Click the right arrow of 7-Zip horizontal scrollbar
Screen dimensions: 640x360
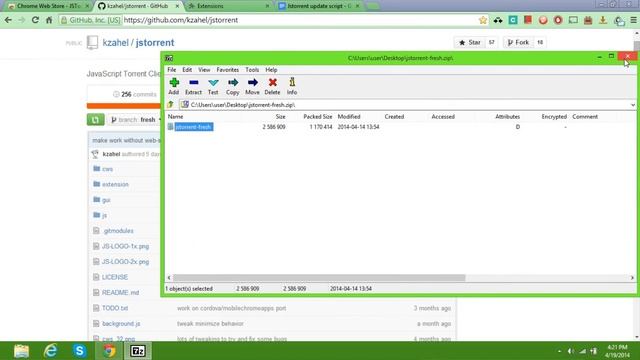coord(632,278)
